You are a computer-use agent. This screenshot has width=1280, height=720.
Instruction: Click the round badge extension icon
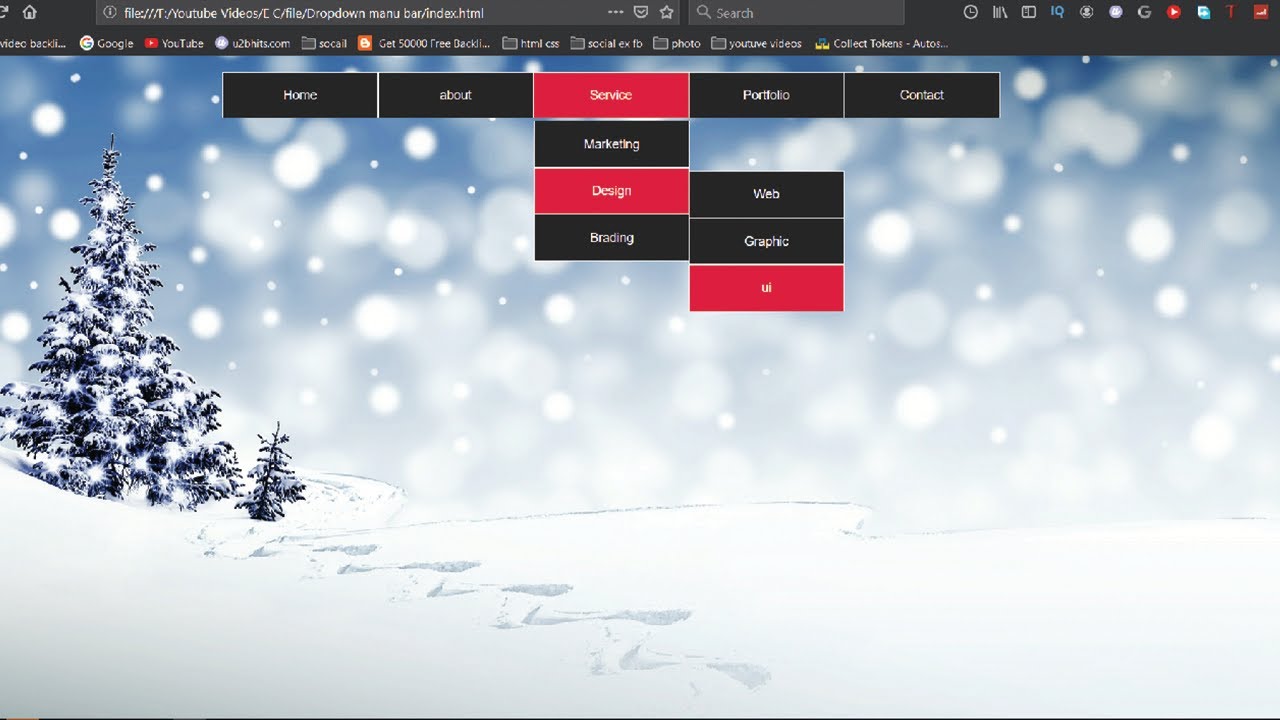1087,12
